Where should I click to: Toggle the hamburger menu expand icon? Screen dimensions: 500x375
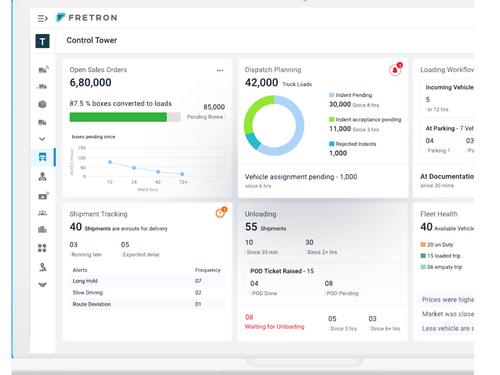click(42, 18)
